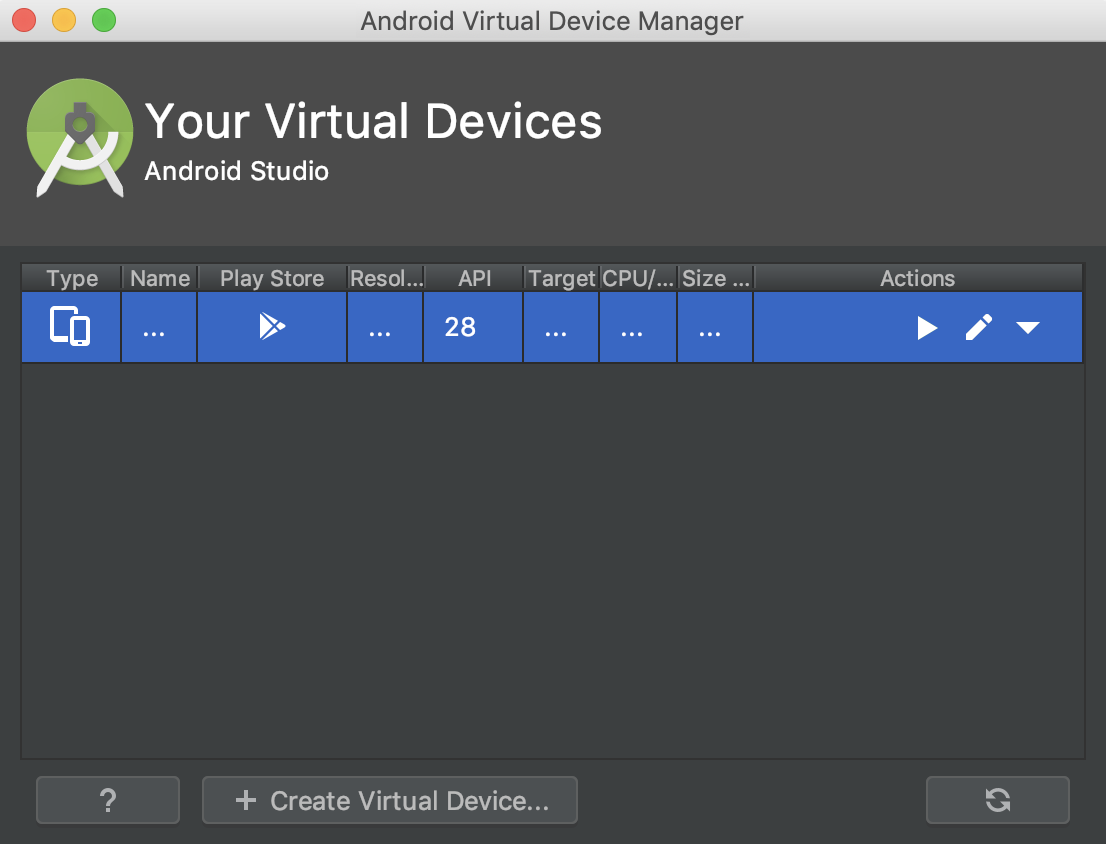Launch the AVD with the play icon

click(926, 328)
